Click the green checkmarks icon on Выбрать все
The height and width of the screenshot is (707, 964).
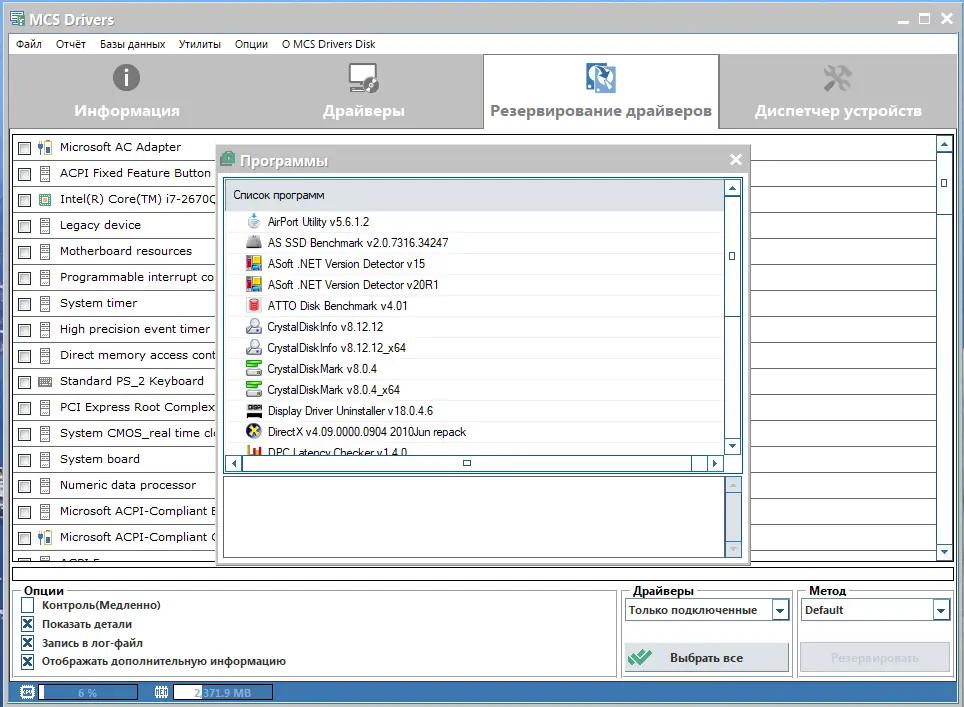coord(639,658)
